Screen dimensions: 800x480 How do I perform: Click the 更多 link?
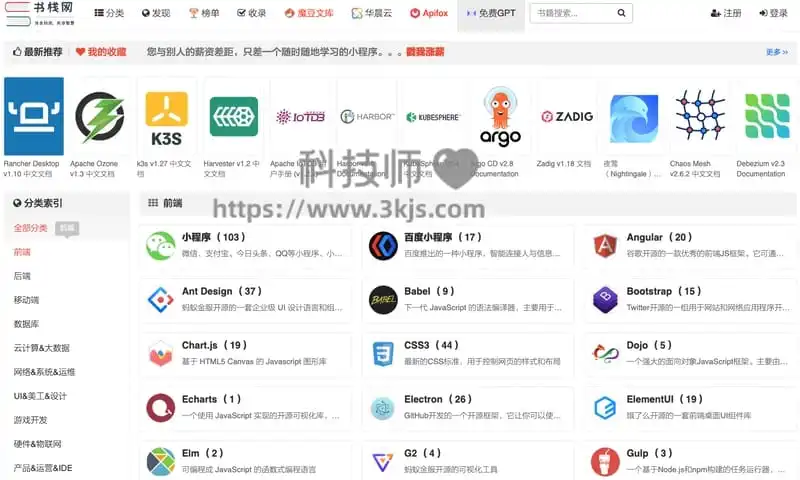click(x=777, y=52)
